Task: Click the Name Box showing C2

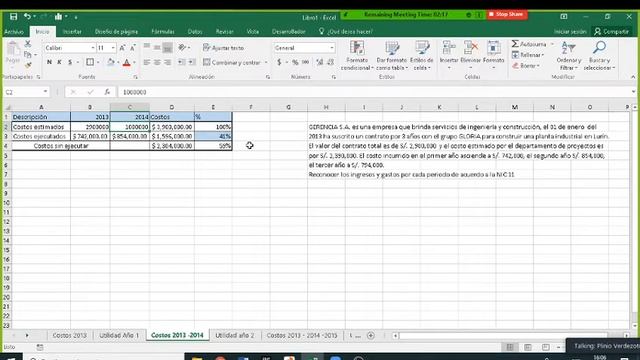Action: tap(26, 92)
